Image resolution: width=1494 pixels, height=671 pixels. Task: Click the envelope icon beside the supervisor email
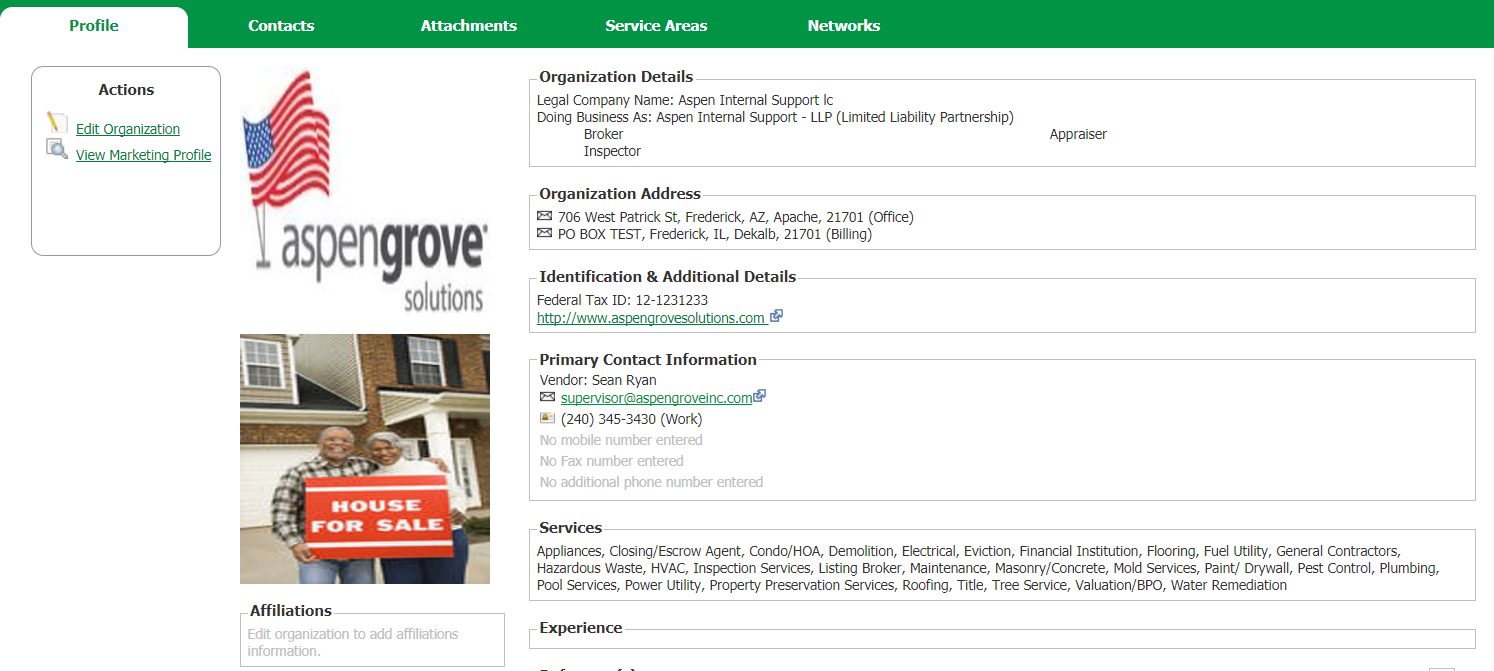click(547, 397)
